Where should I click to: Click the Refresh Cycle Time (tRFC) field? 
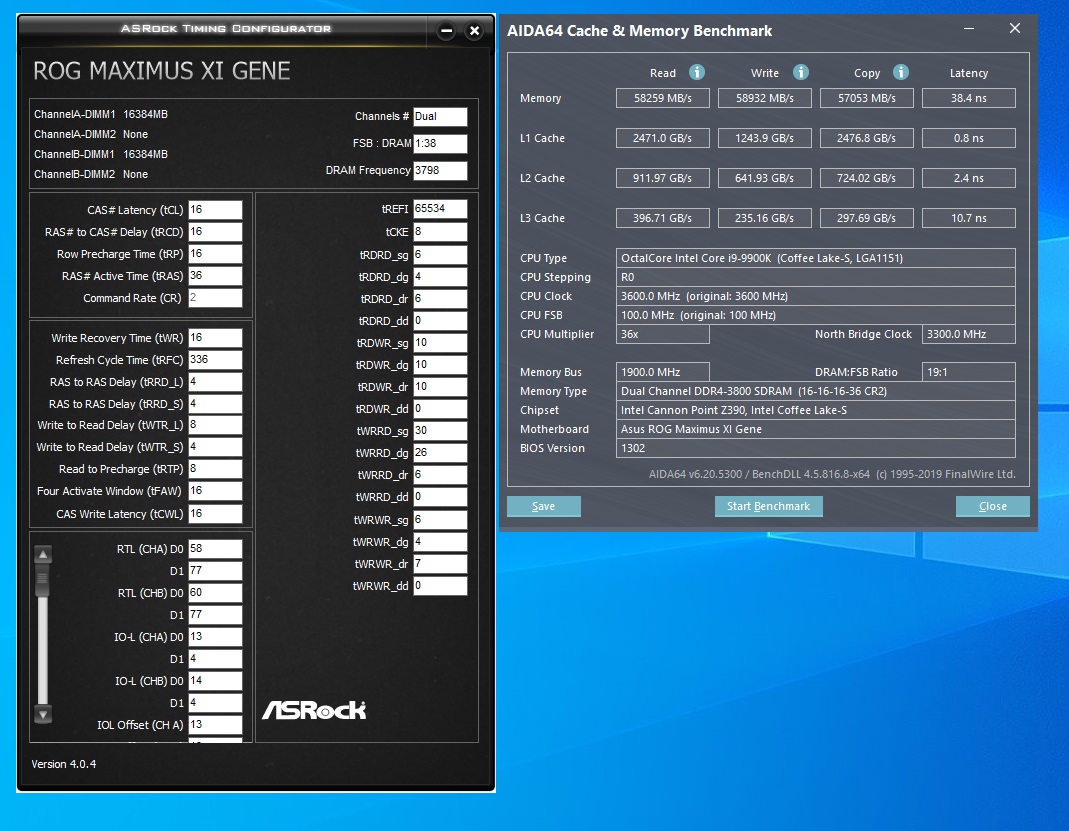click(215, 359)
